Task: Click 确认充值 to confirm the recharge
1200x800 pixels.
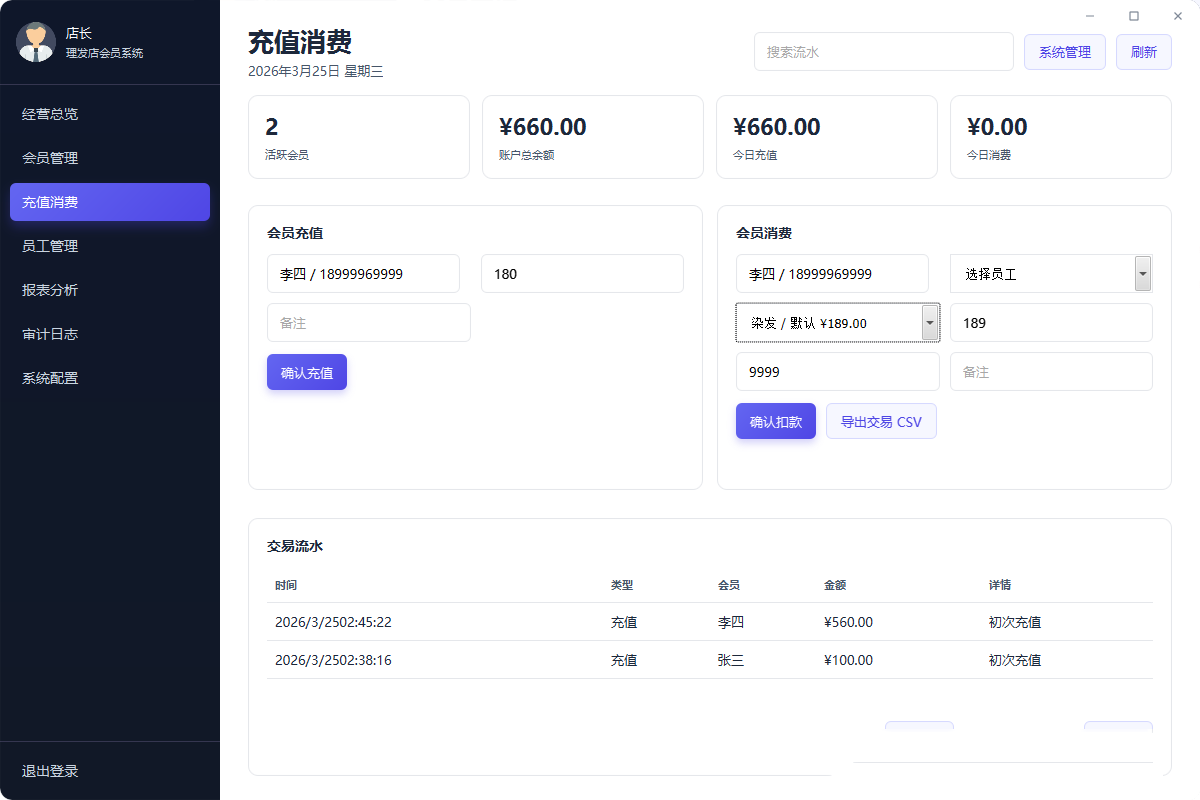Action: coord(307,371)
